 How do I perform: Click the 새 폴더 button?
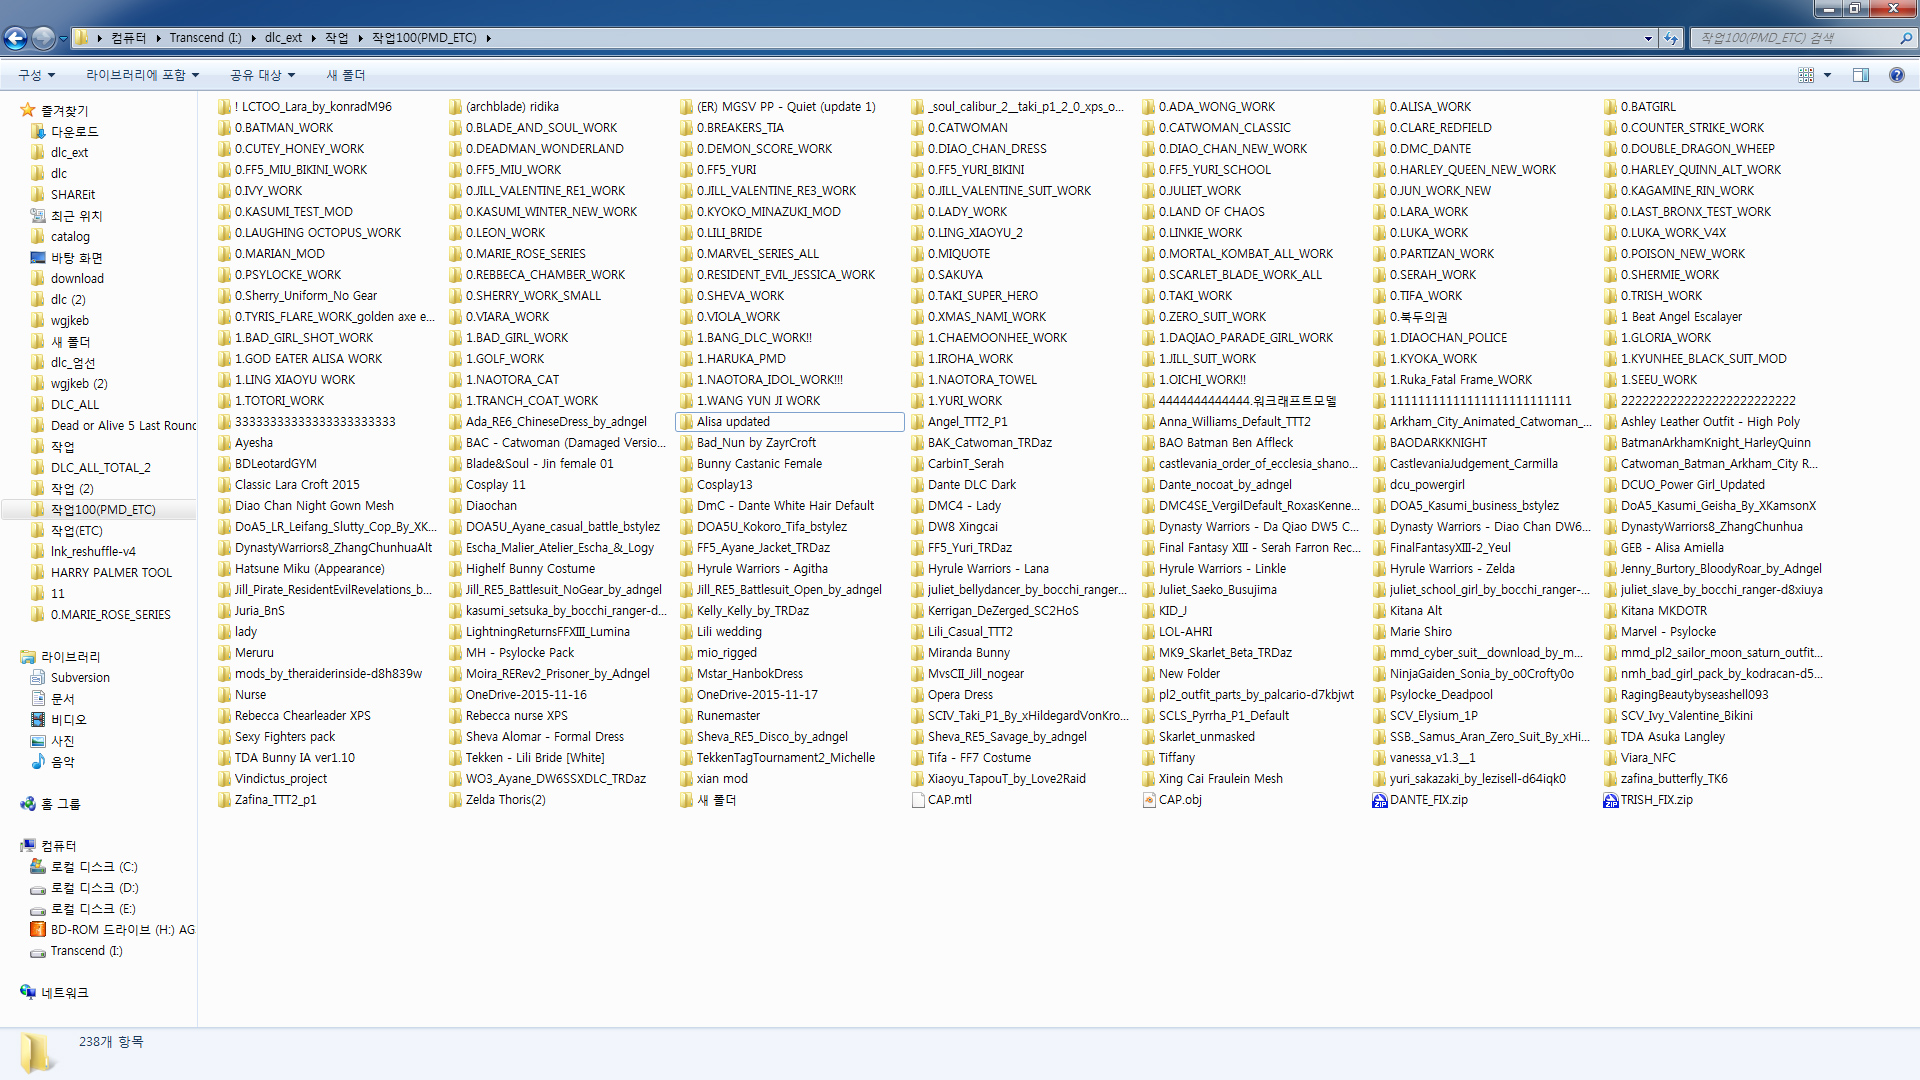[345, 75]
